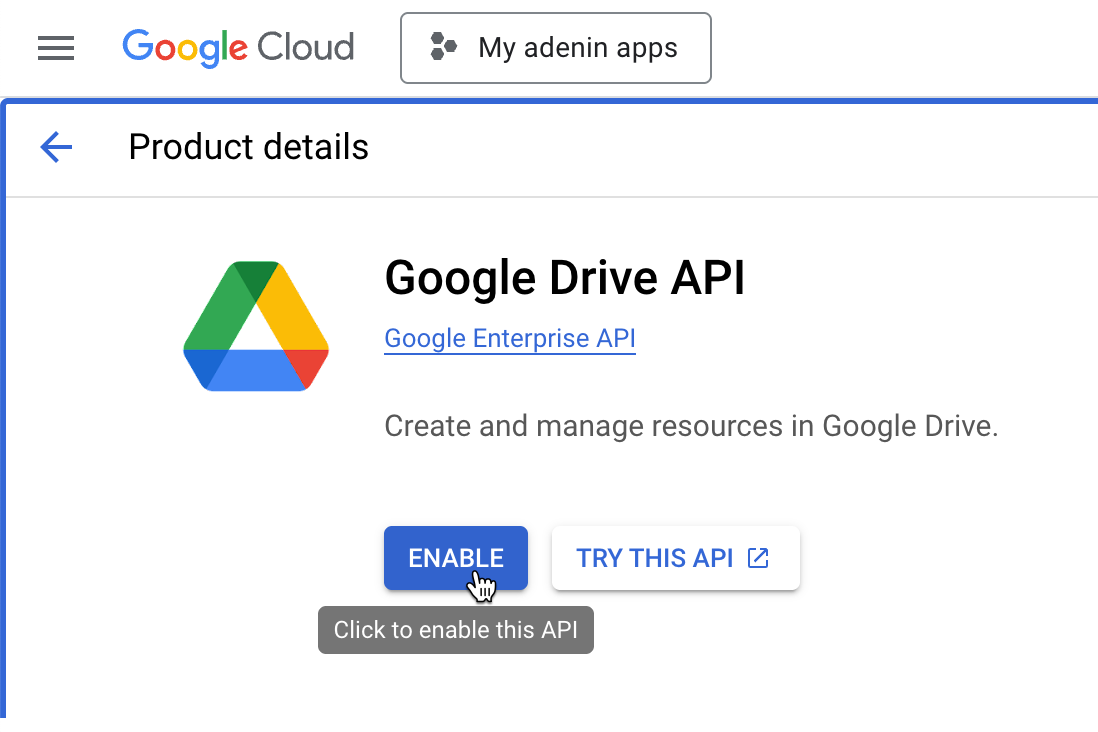Click the hexagon project icon in project picker

[x=443, y=47]
